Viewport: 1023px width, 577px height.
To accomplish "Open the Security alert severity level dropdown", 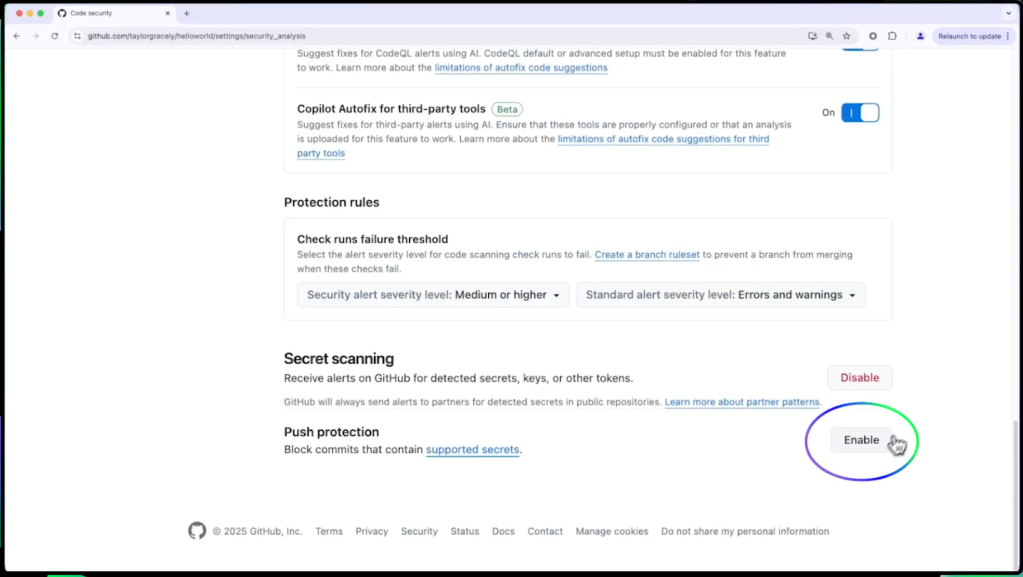I will [x=433, y=294].
